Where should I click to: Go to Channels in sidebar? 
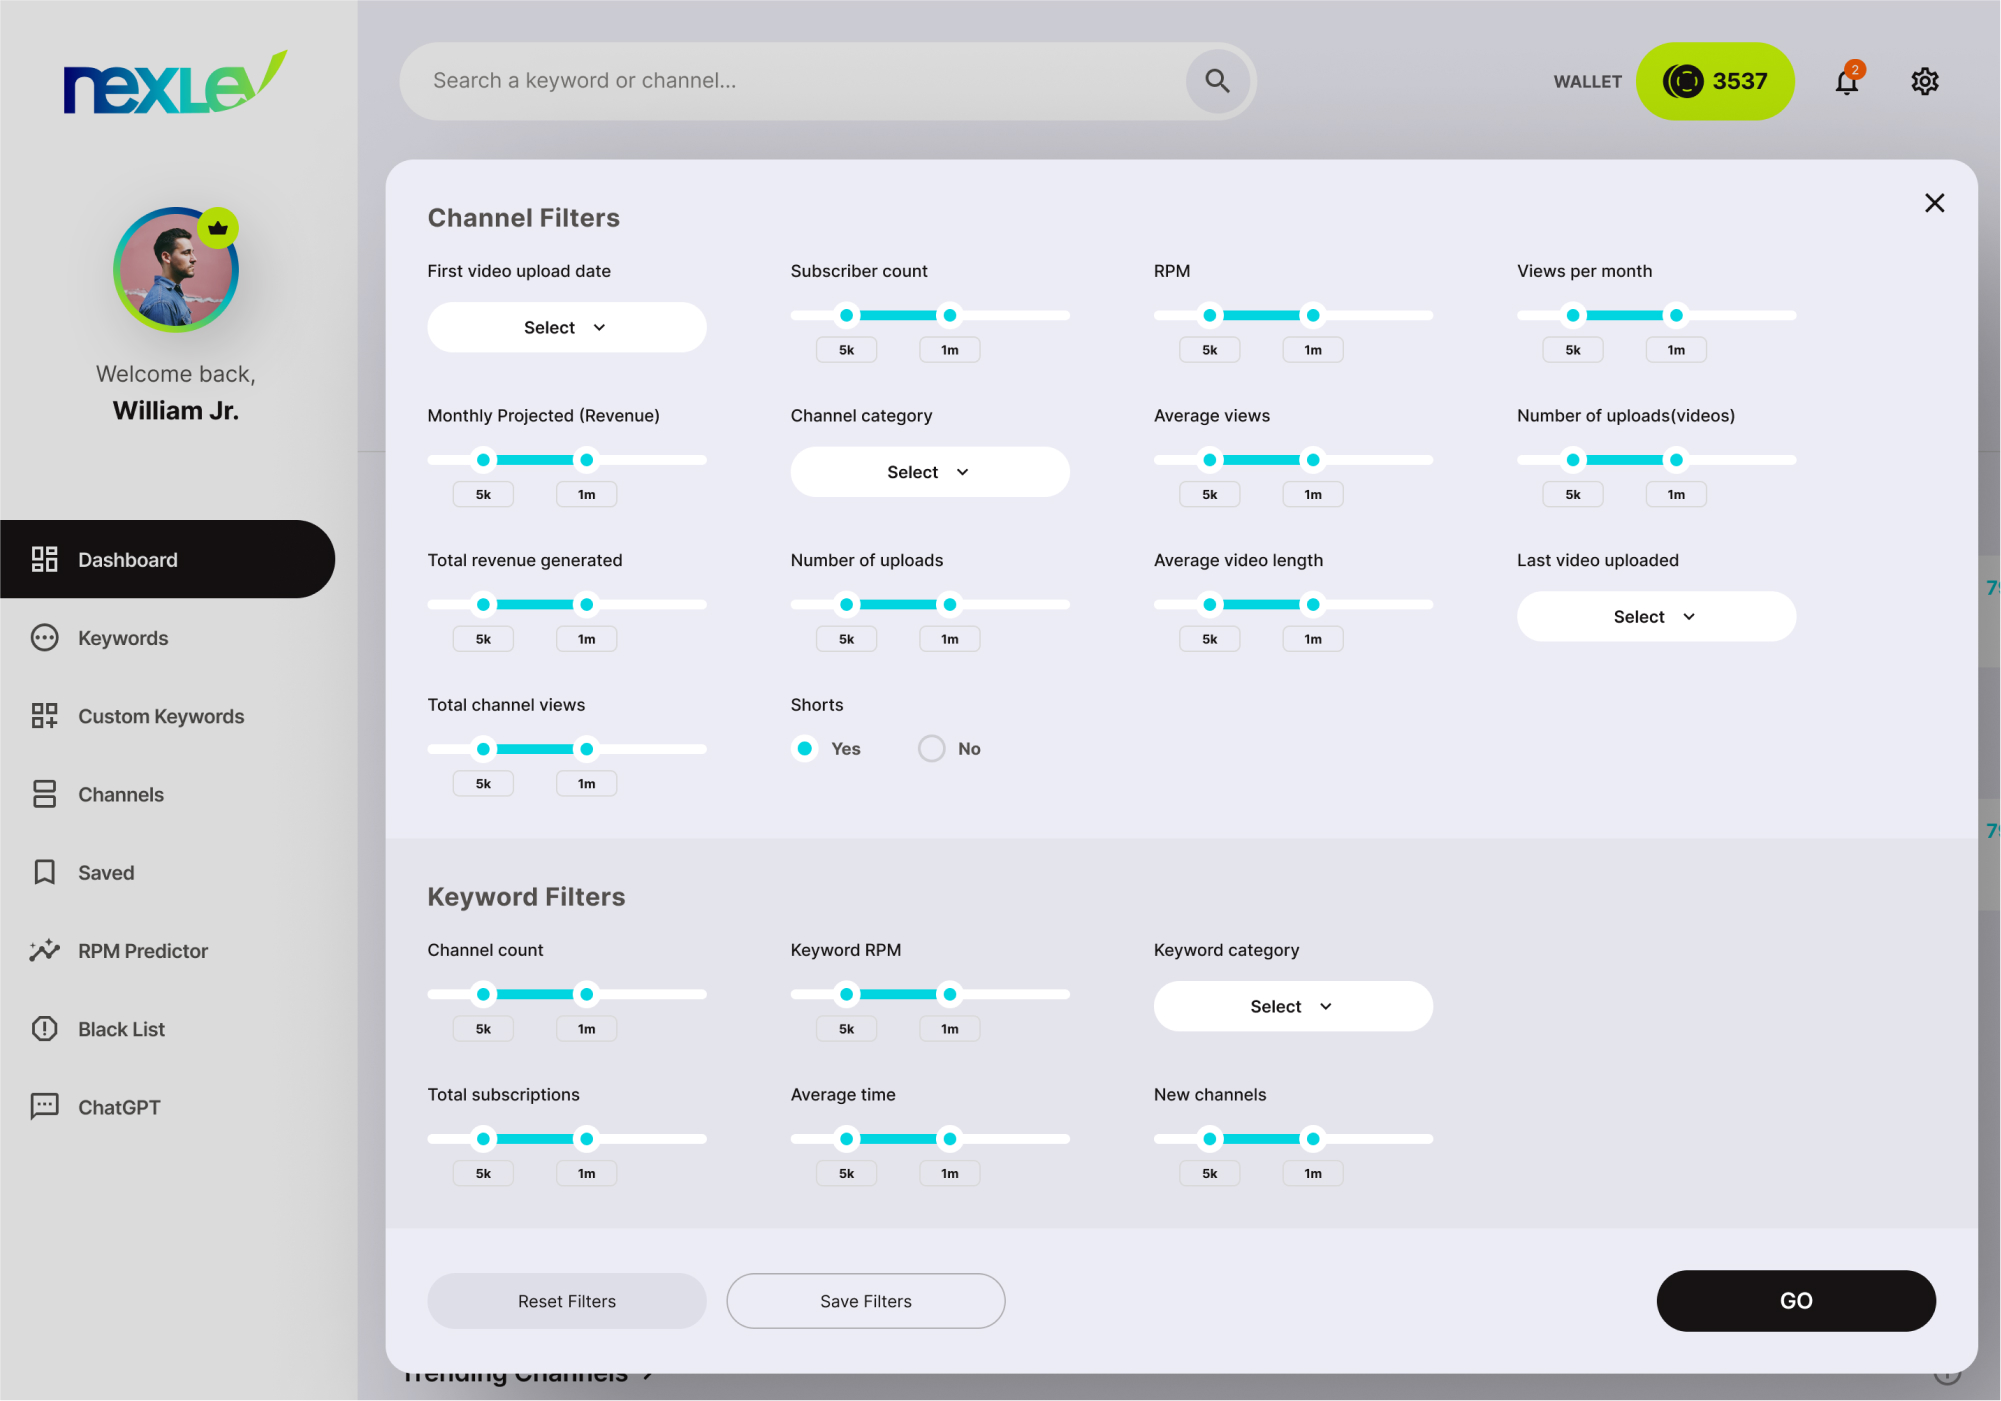[120, 795]
